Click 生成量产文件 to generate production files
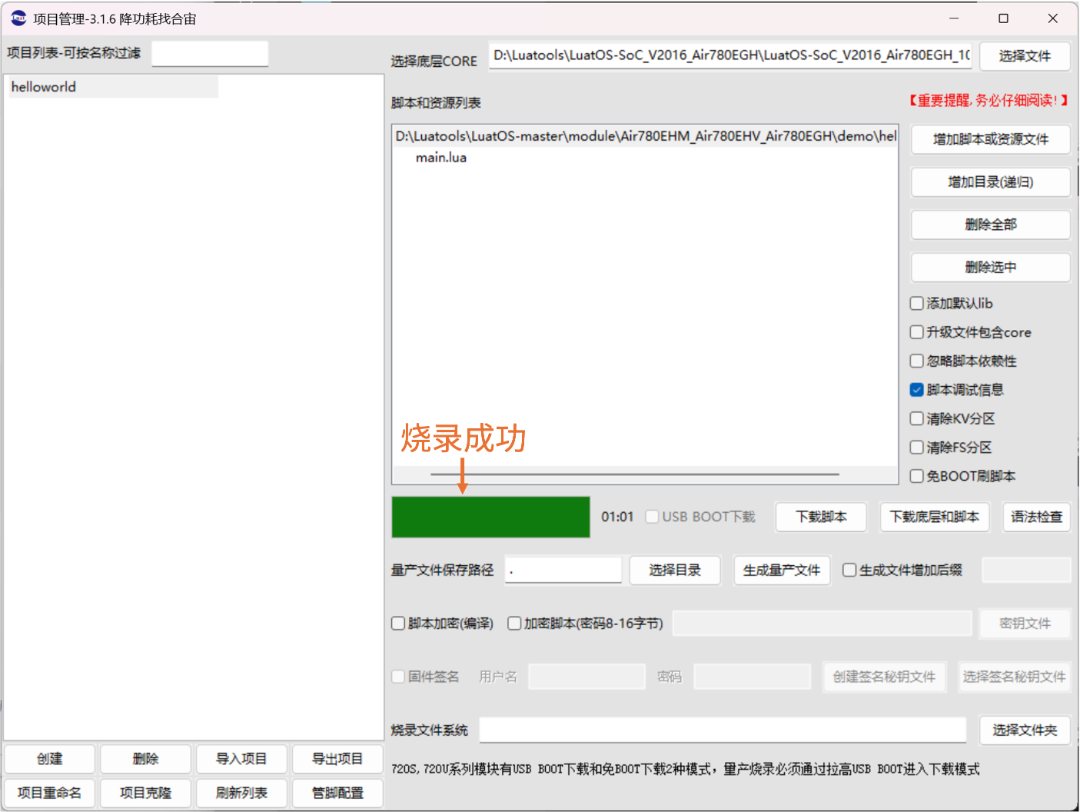 coord(782,569)
